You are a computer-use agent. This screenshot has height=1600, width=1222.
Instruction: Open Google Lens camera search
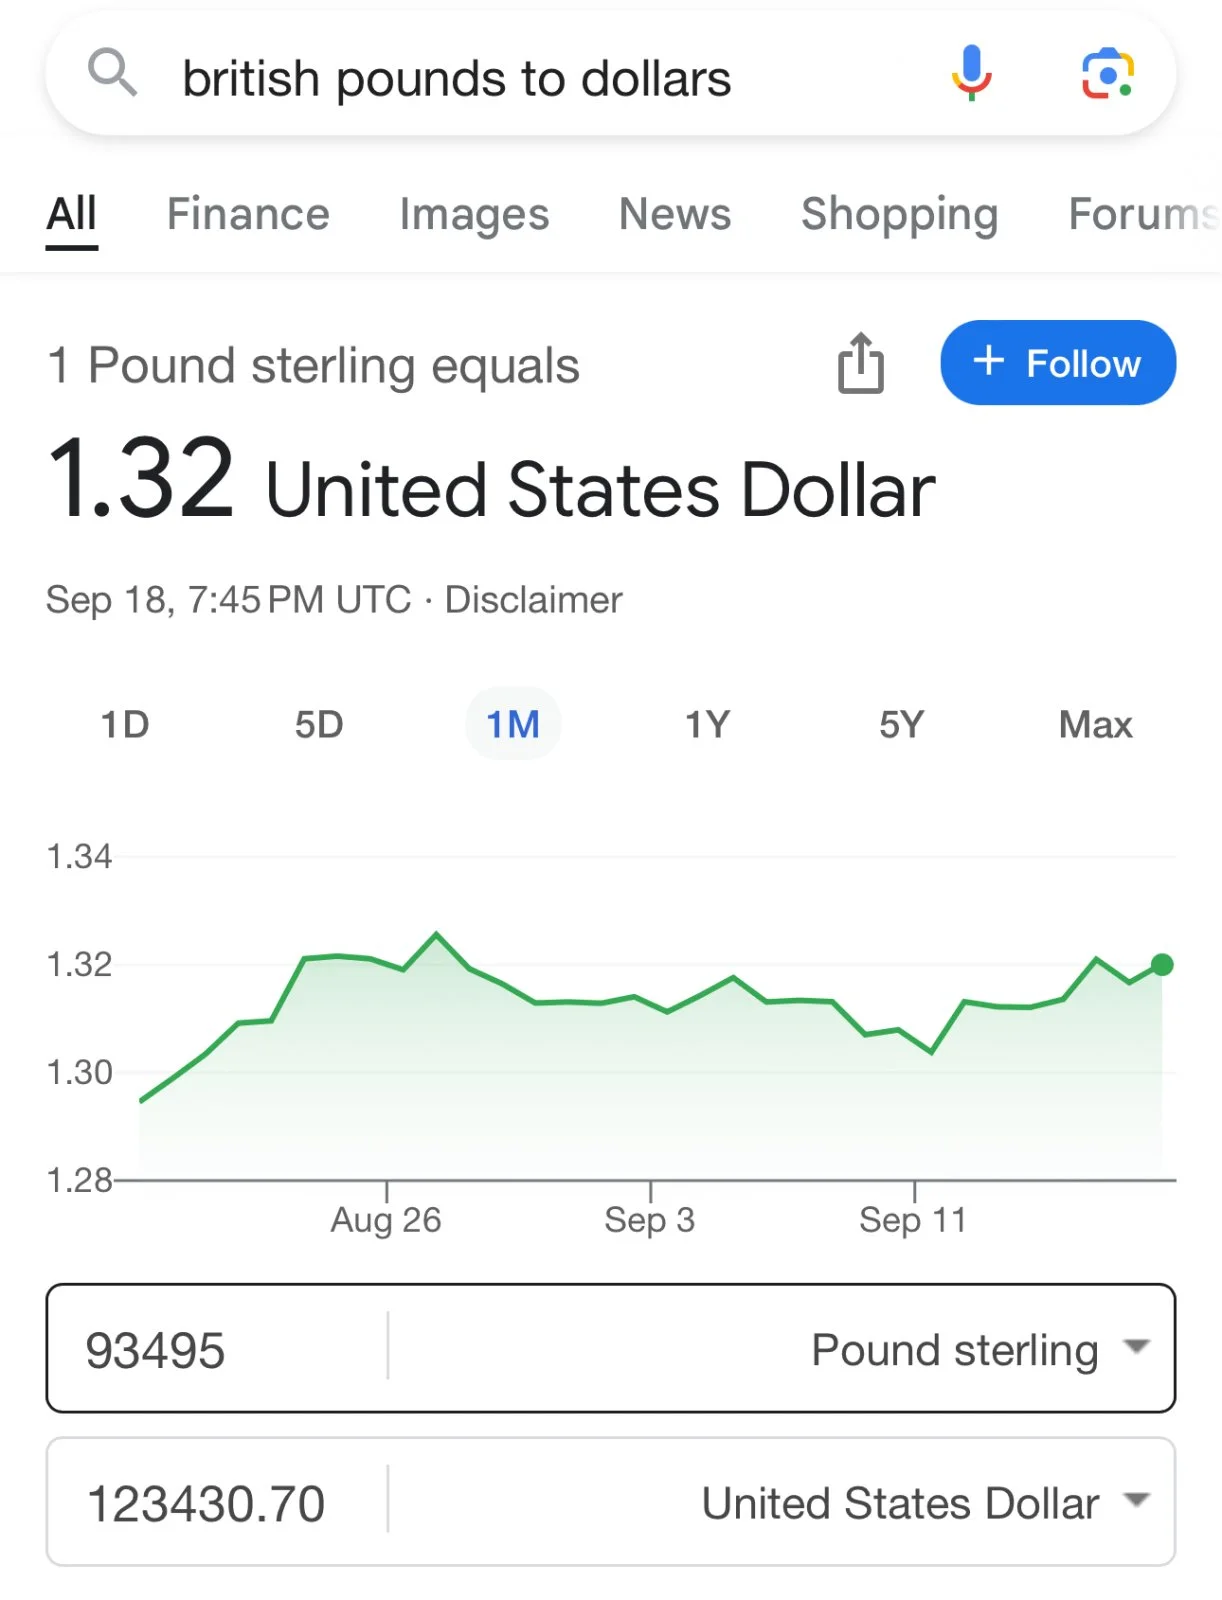click(1107, 74)
